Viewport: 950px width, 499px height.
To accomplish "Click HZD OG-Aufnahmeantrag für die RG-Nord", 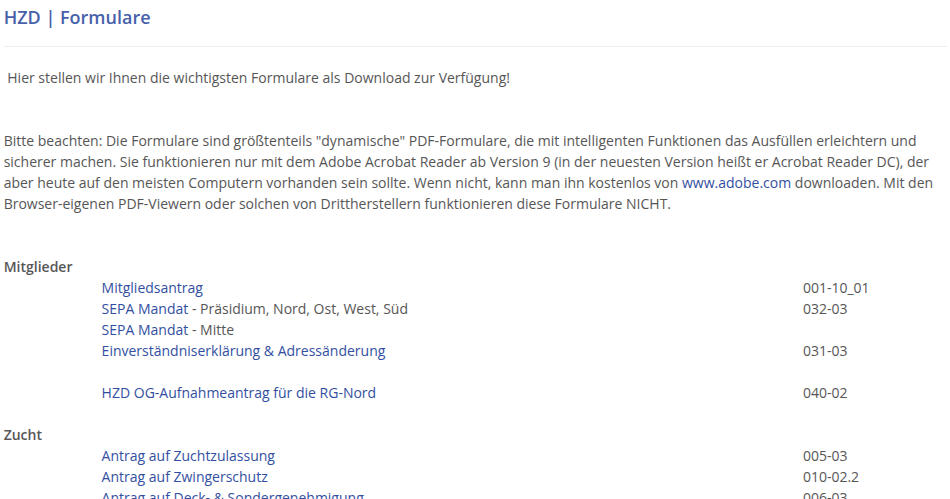I will (238, 393).
